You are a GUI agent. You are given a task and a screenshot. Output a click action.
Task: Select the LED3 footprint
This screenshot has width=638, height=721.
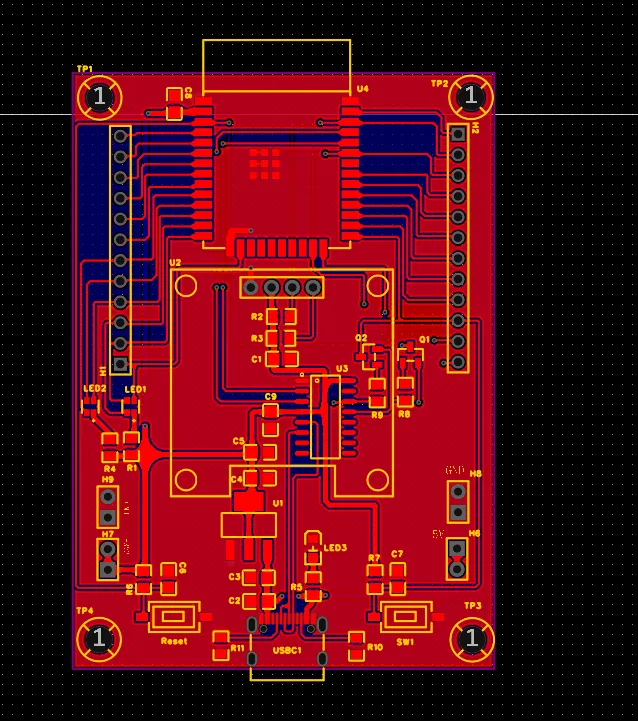tap(313, 548)
